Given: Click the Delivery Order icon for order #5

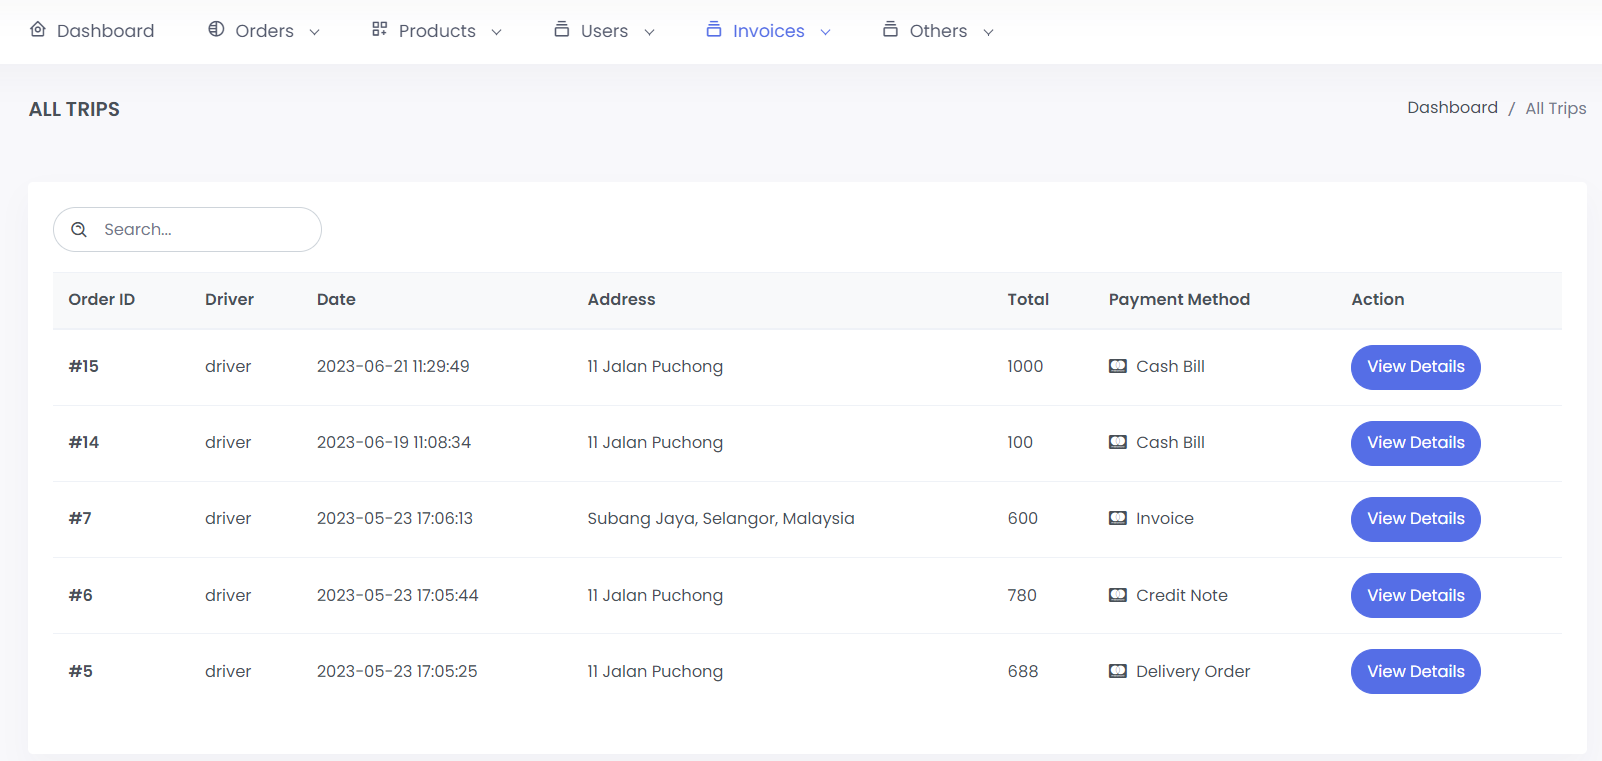Looking at the screenshot, I should [1118, 671].
